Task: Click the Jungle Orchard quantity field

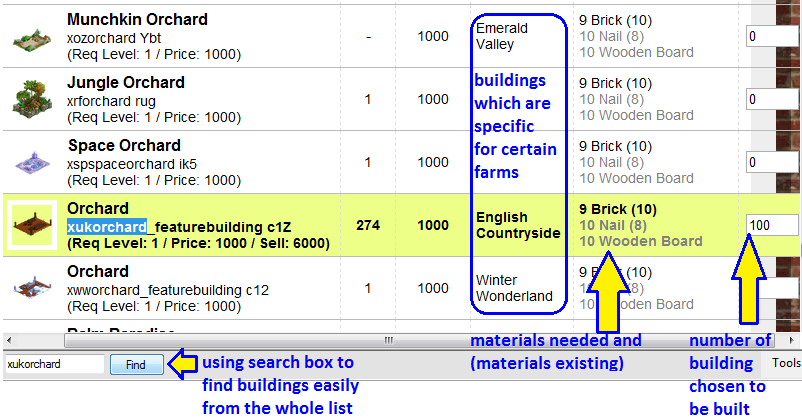Action: coord(772,99)
